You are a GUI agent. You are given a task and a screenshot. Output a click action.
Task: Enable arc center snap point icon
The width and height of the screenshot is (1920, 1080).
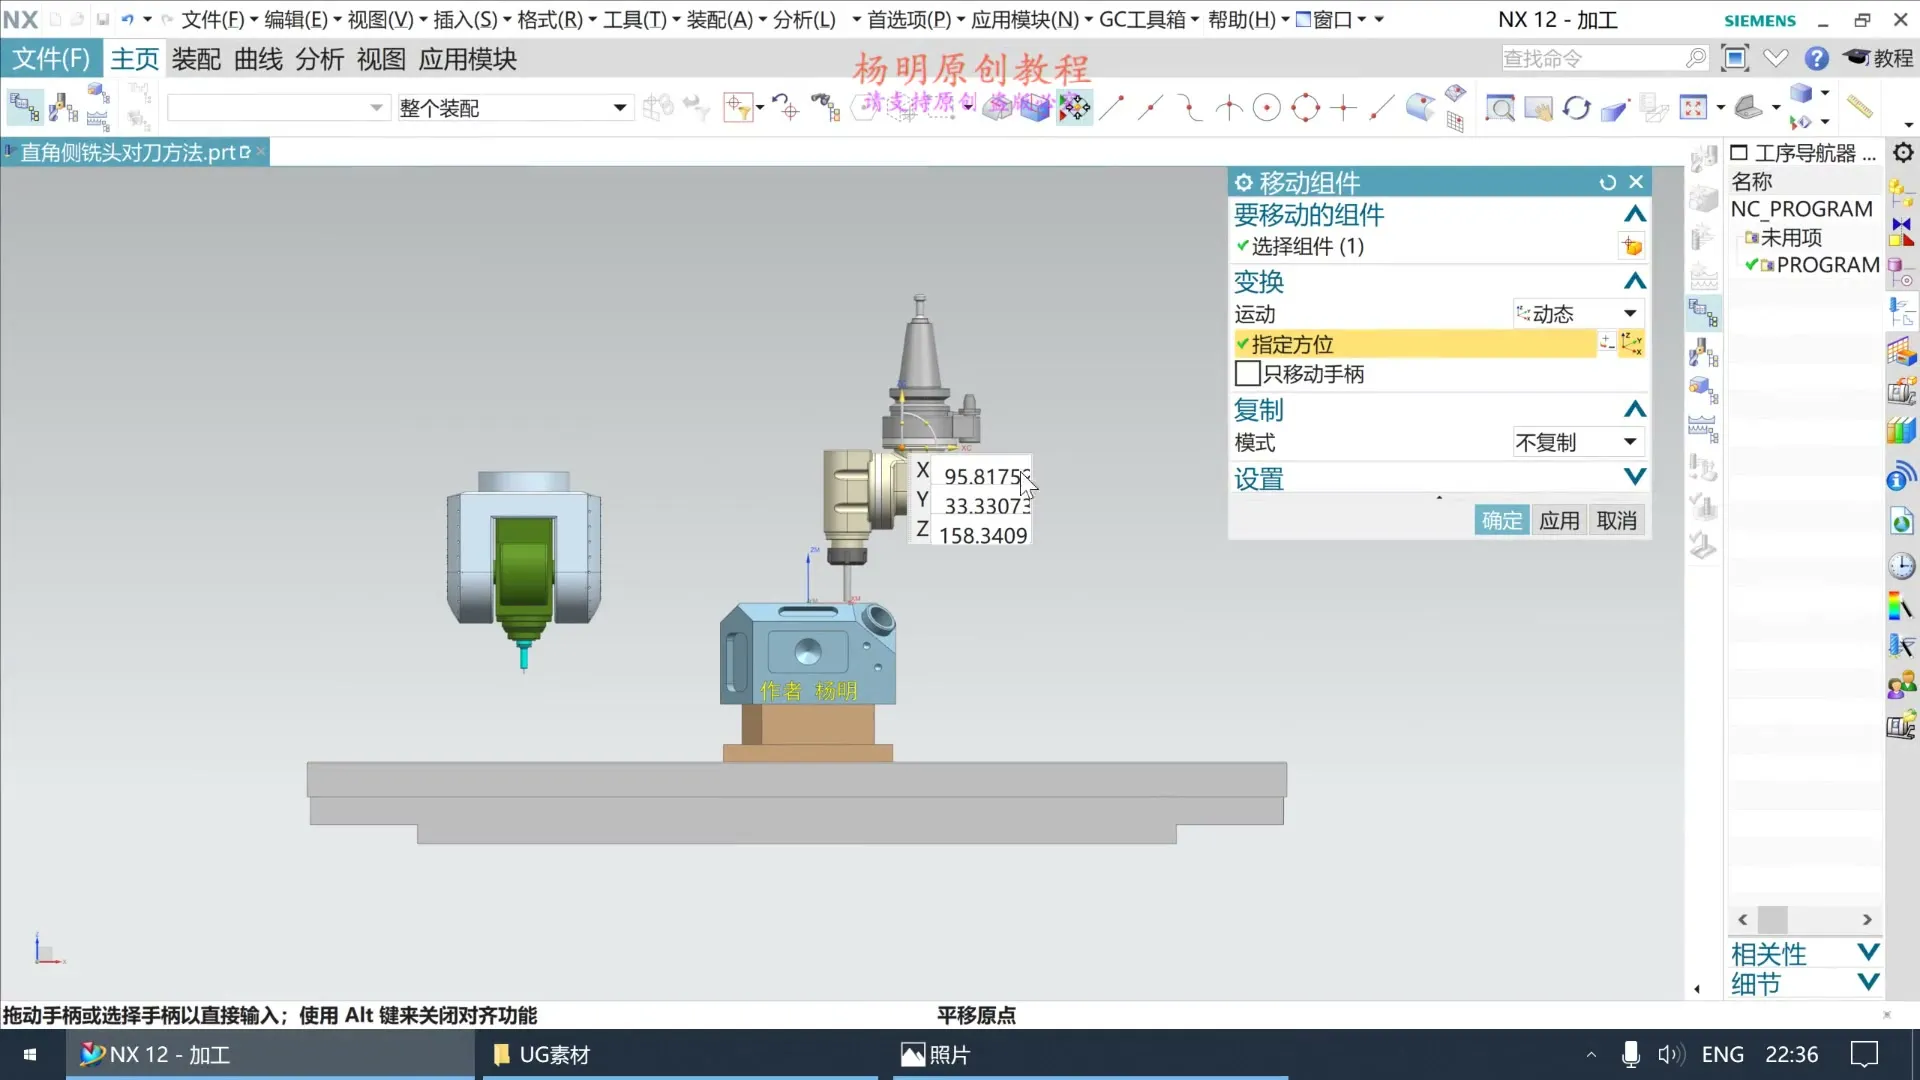(x=1267, y=108)
